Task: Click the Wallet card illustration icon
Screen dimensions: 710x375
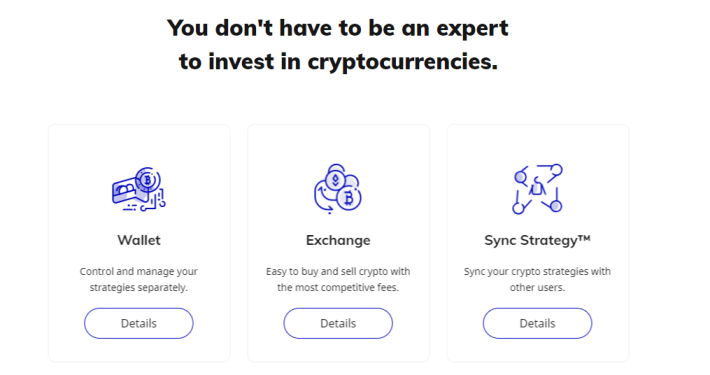Action: coord(139,189)
